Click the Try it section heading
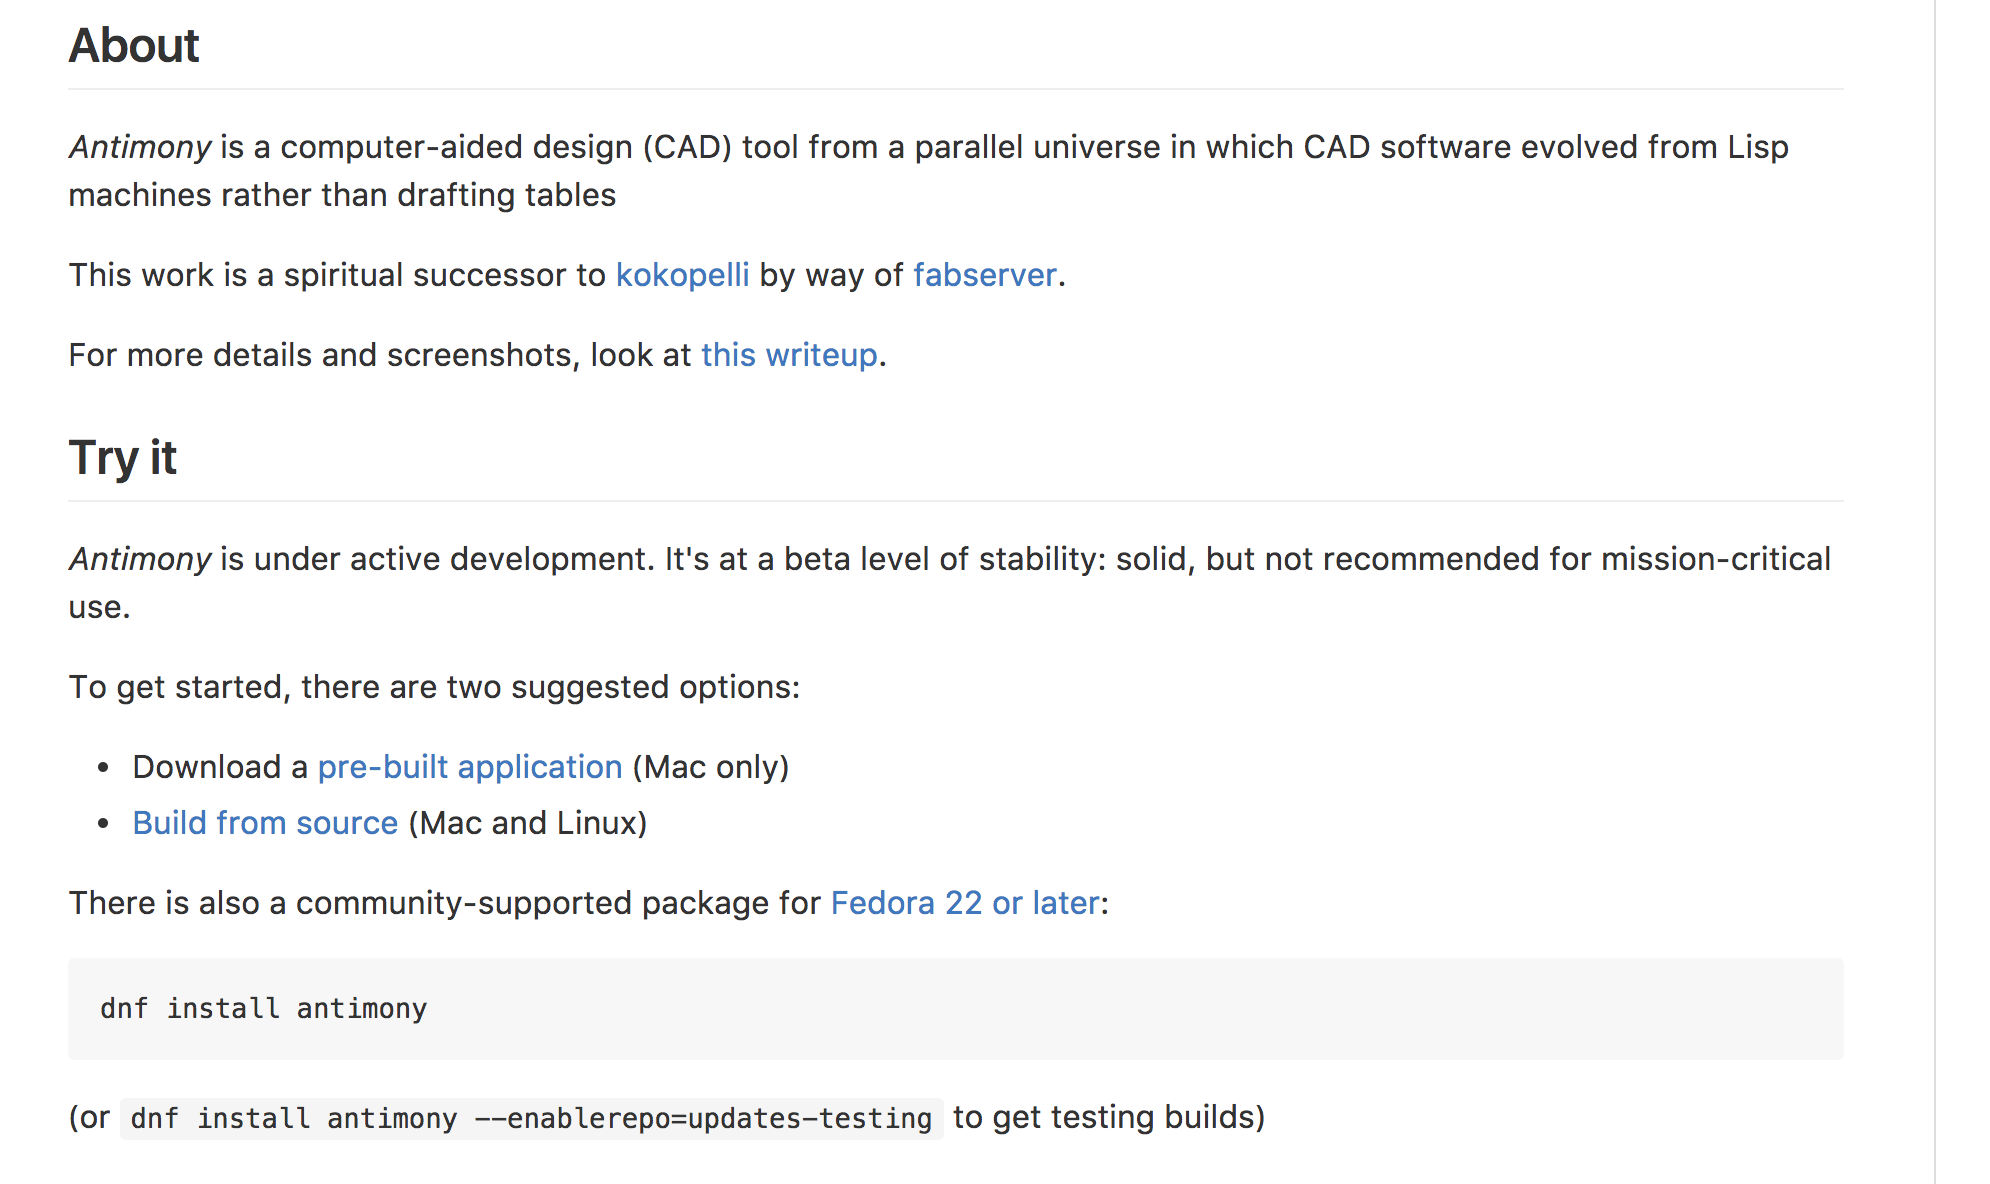Screen dimensions: 1990x1184 [123, 458]
